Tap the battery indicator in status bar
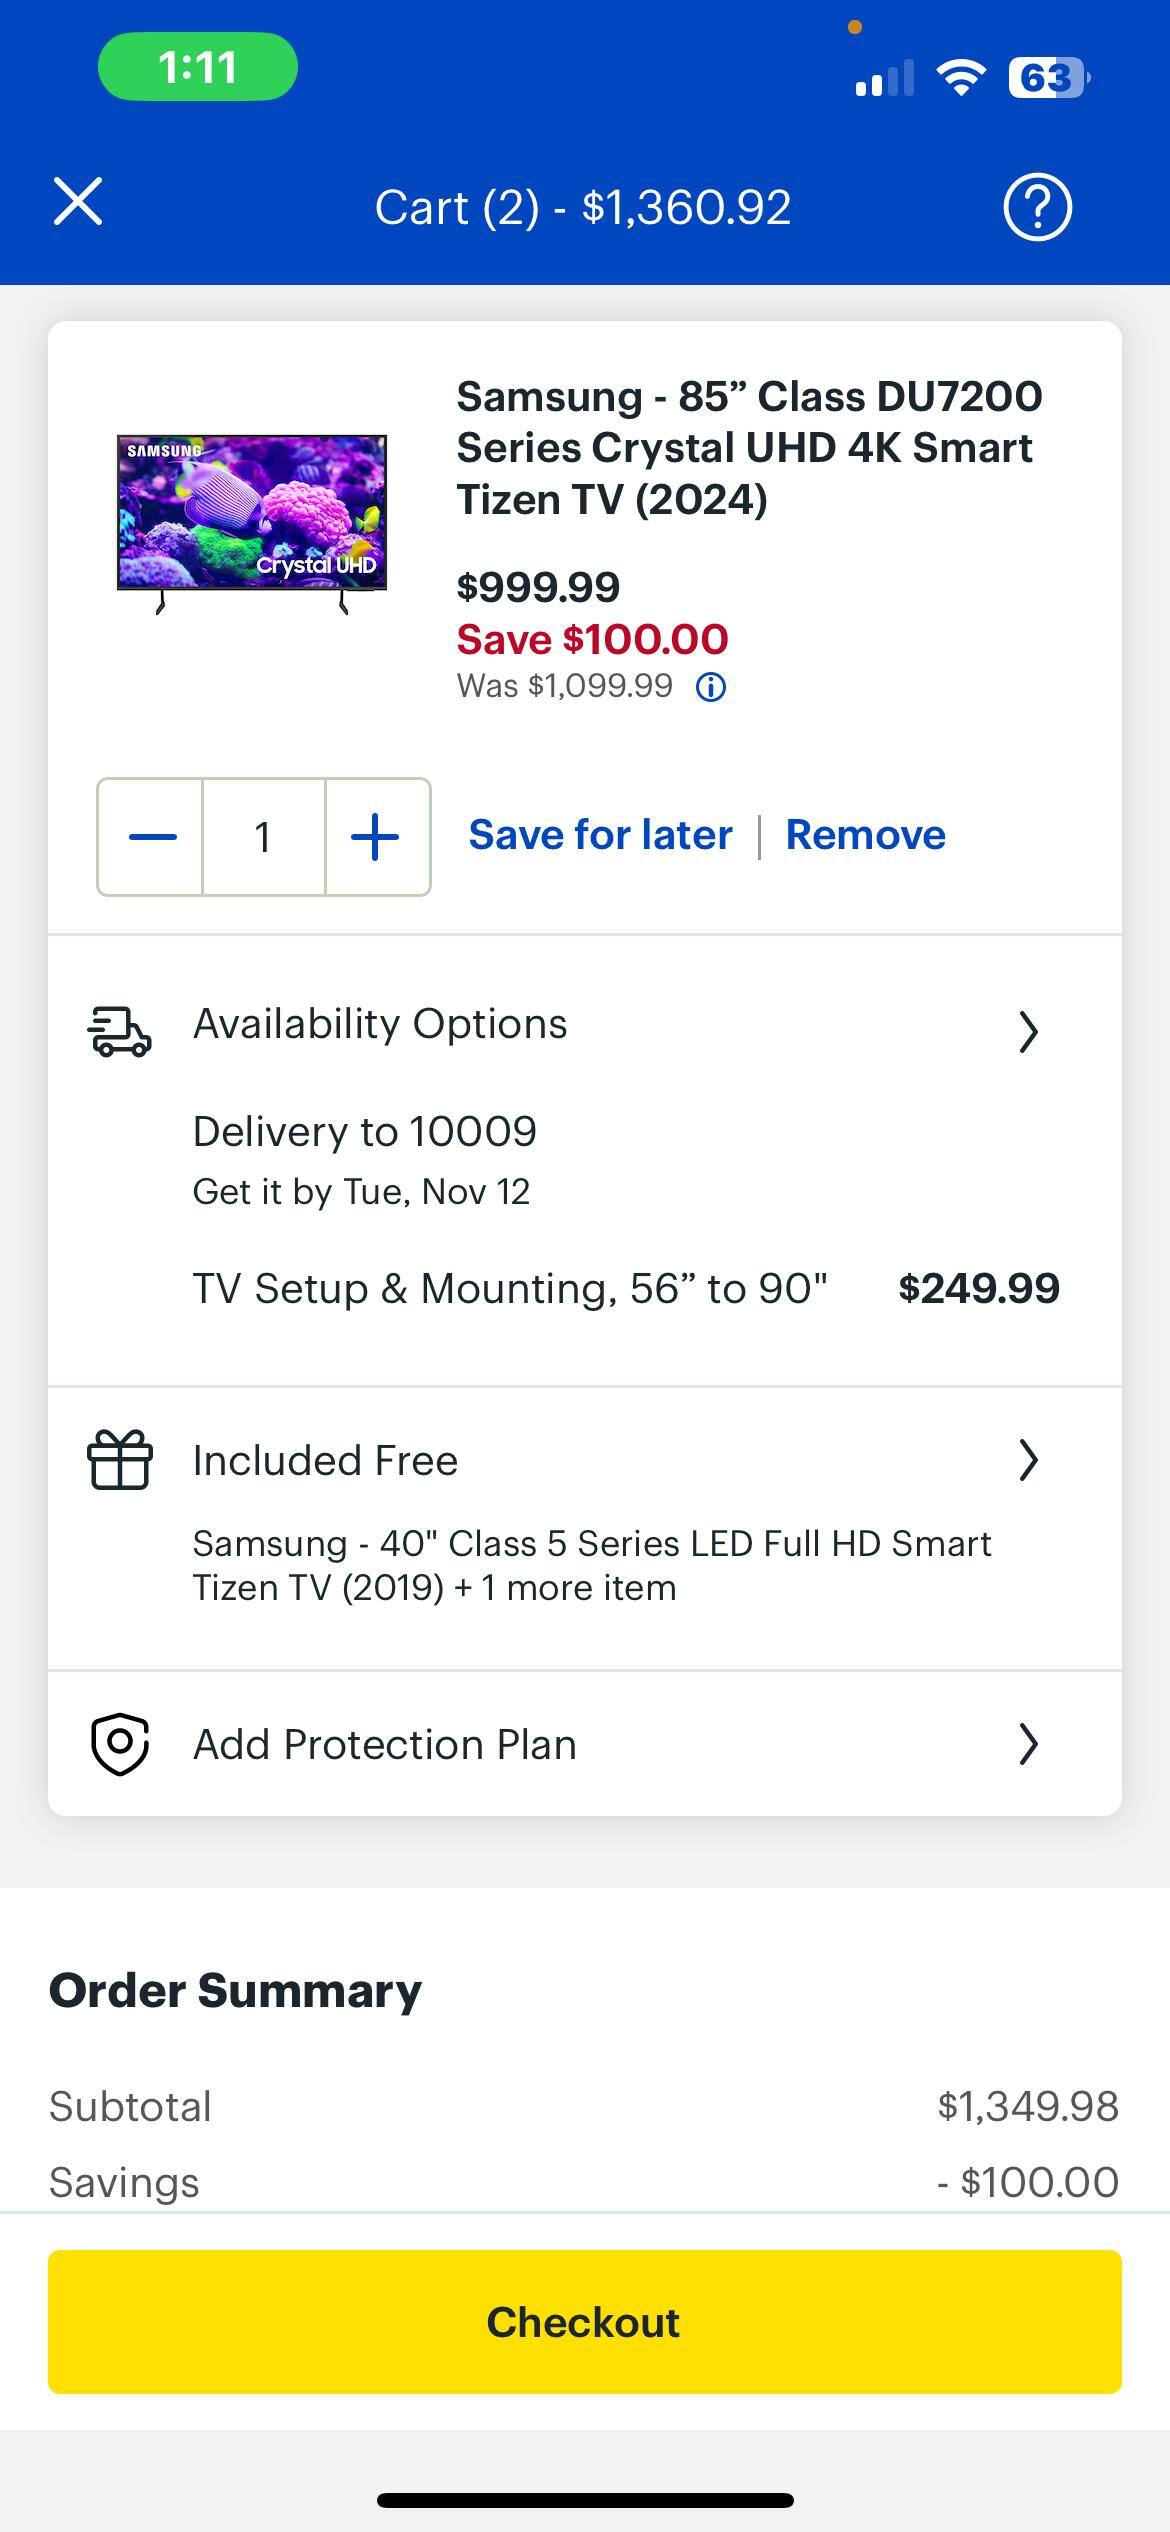Viewport: 1170px width, 2532px height. (1048, 77)
